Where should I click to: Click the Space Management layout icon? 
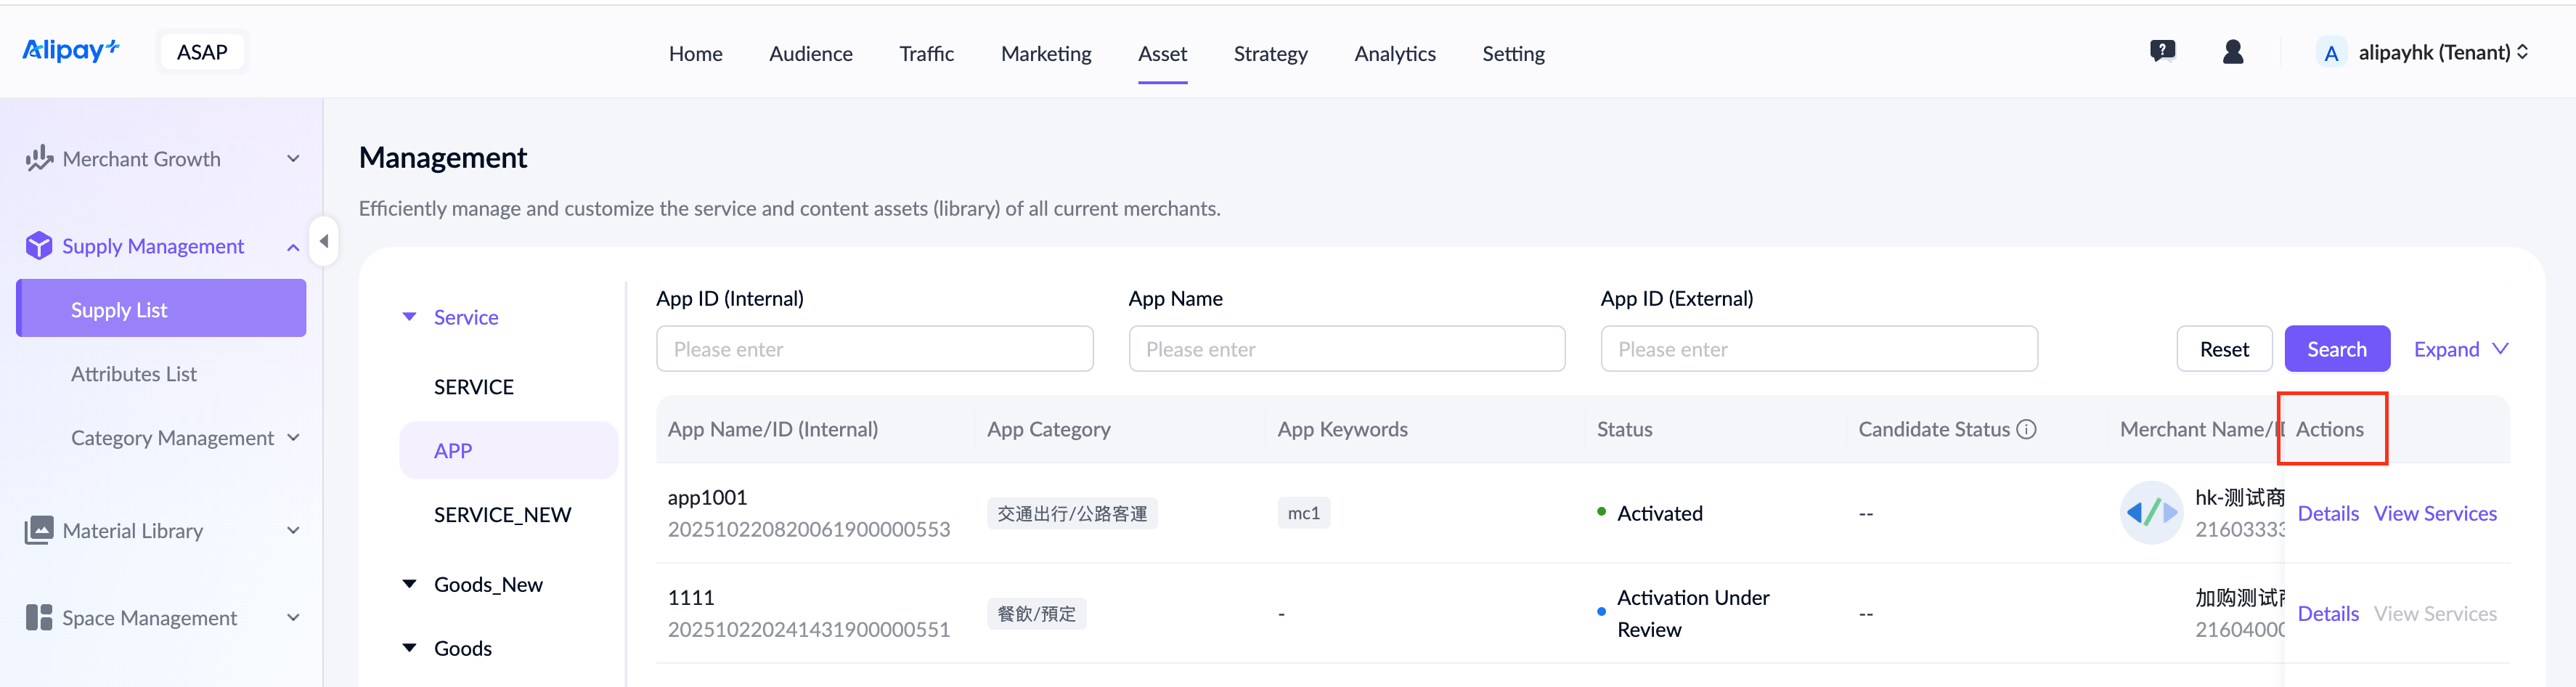39,617
